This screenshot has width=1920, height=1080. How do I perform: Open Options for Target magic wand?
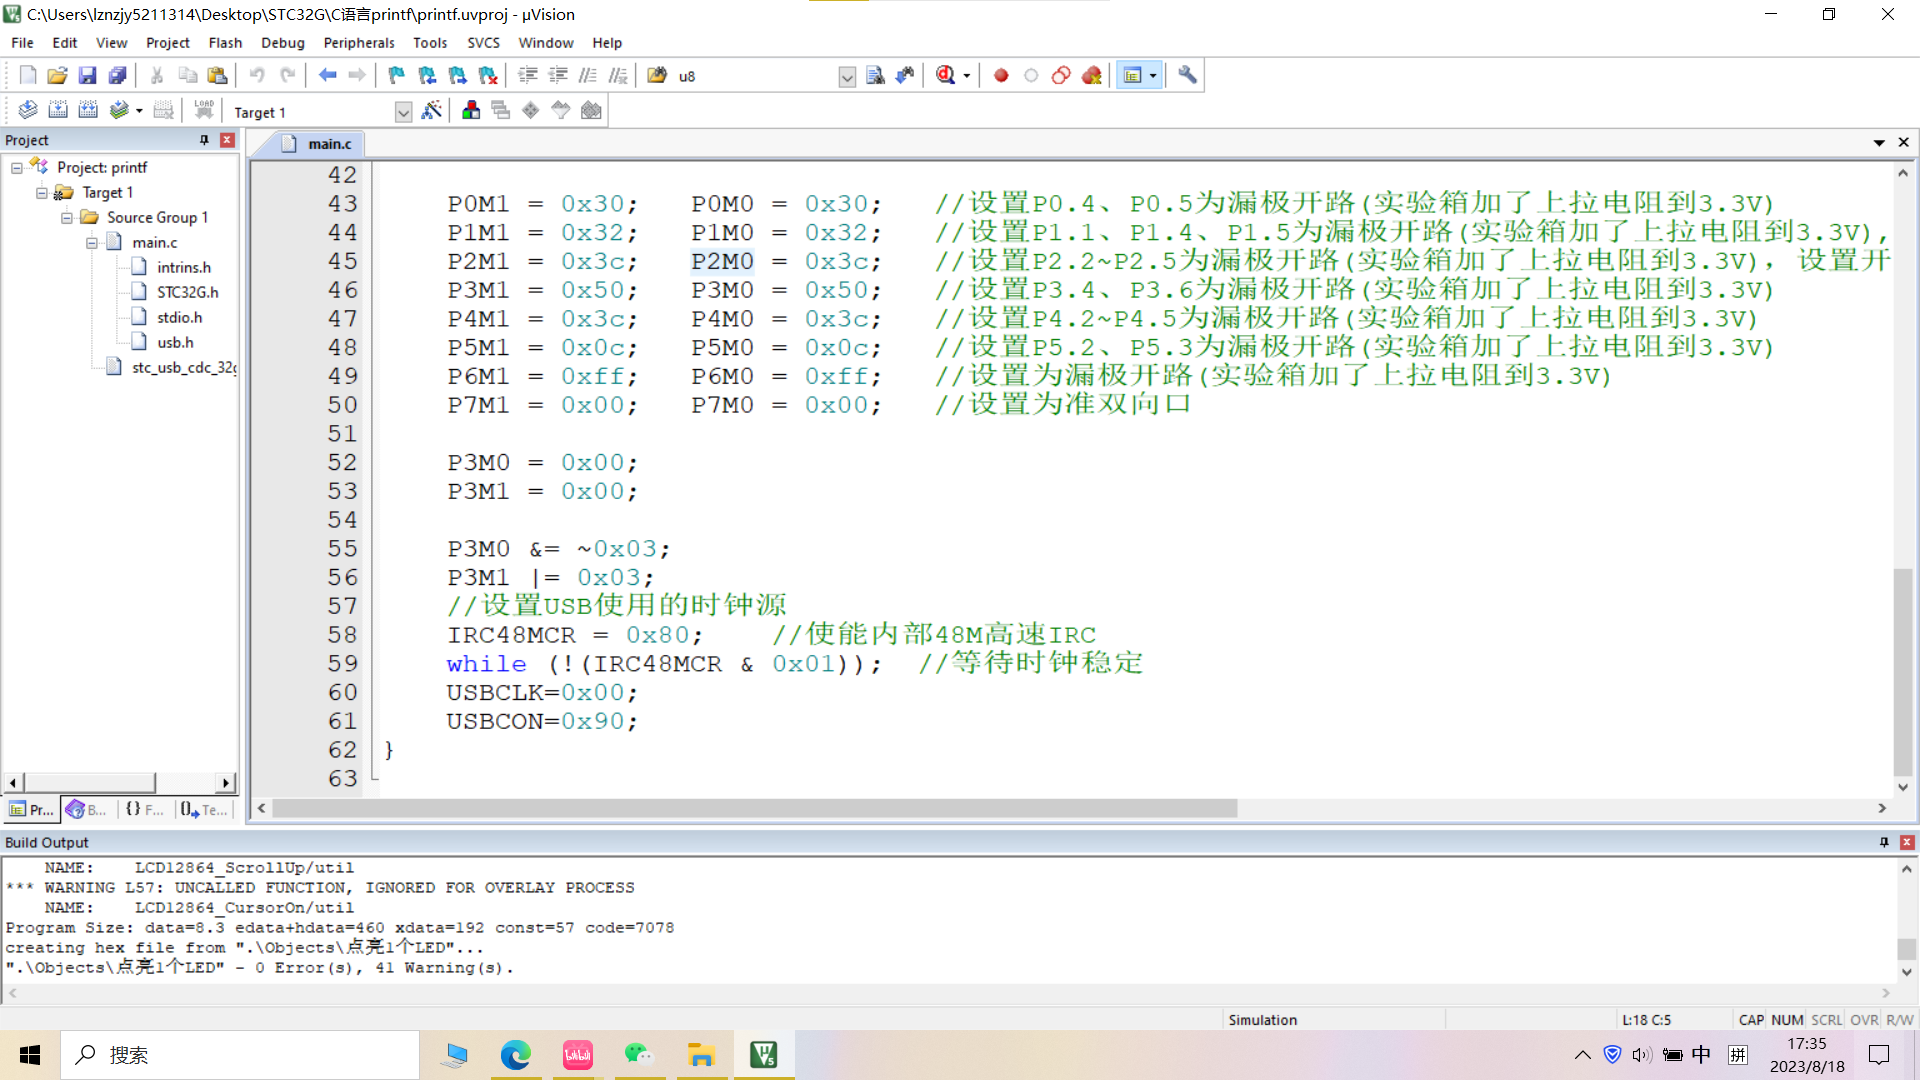coord(431,110)
